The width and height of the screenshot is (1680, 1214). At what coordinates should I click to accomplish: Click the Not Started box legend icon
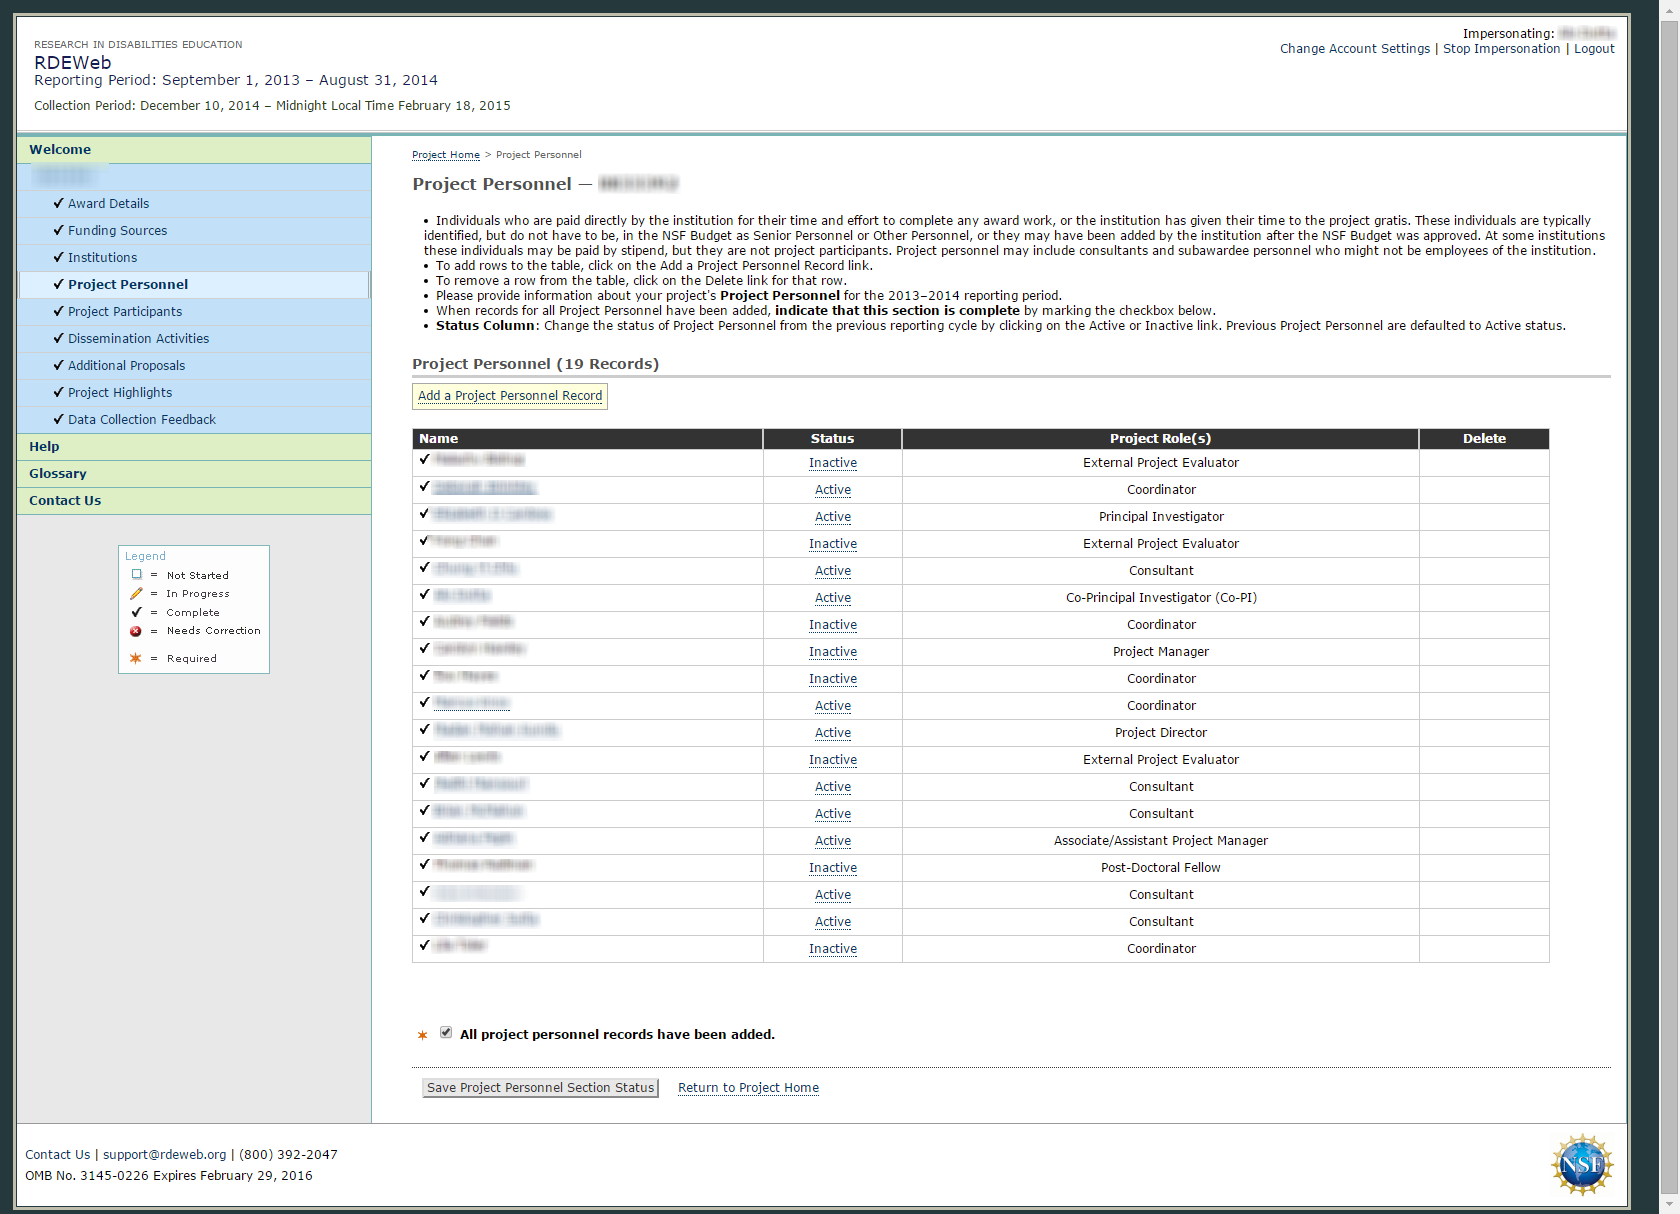(x=136, y=575)
